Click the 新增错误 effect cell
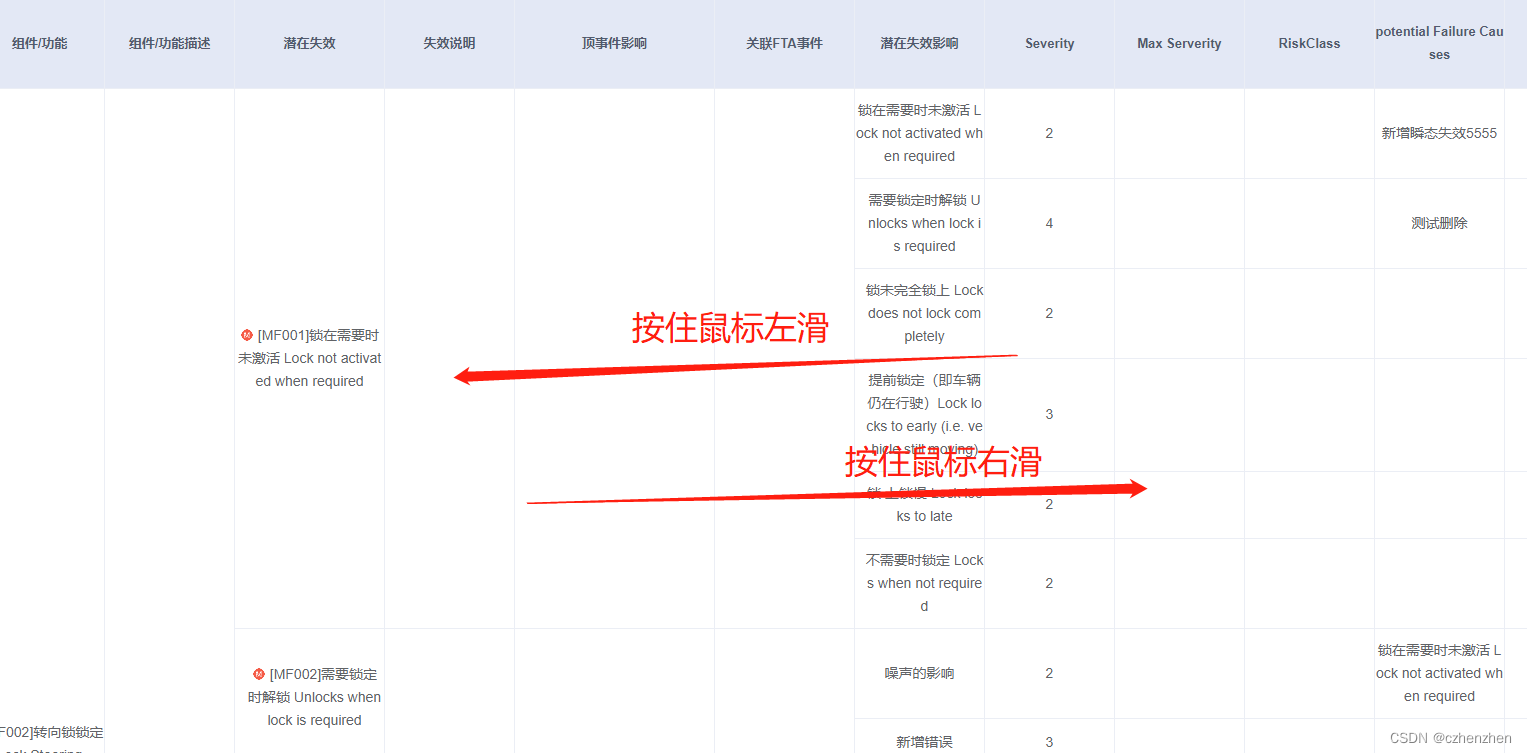1527x753 pixels. [920, 737]
